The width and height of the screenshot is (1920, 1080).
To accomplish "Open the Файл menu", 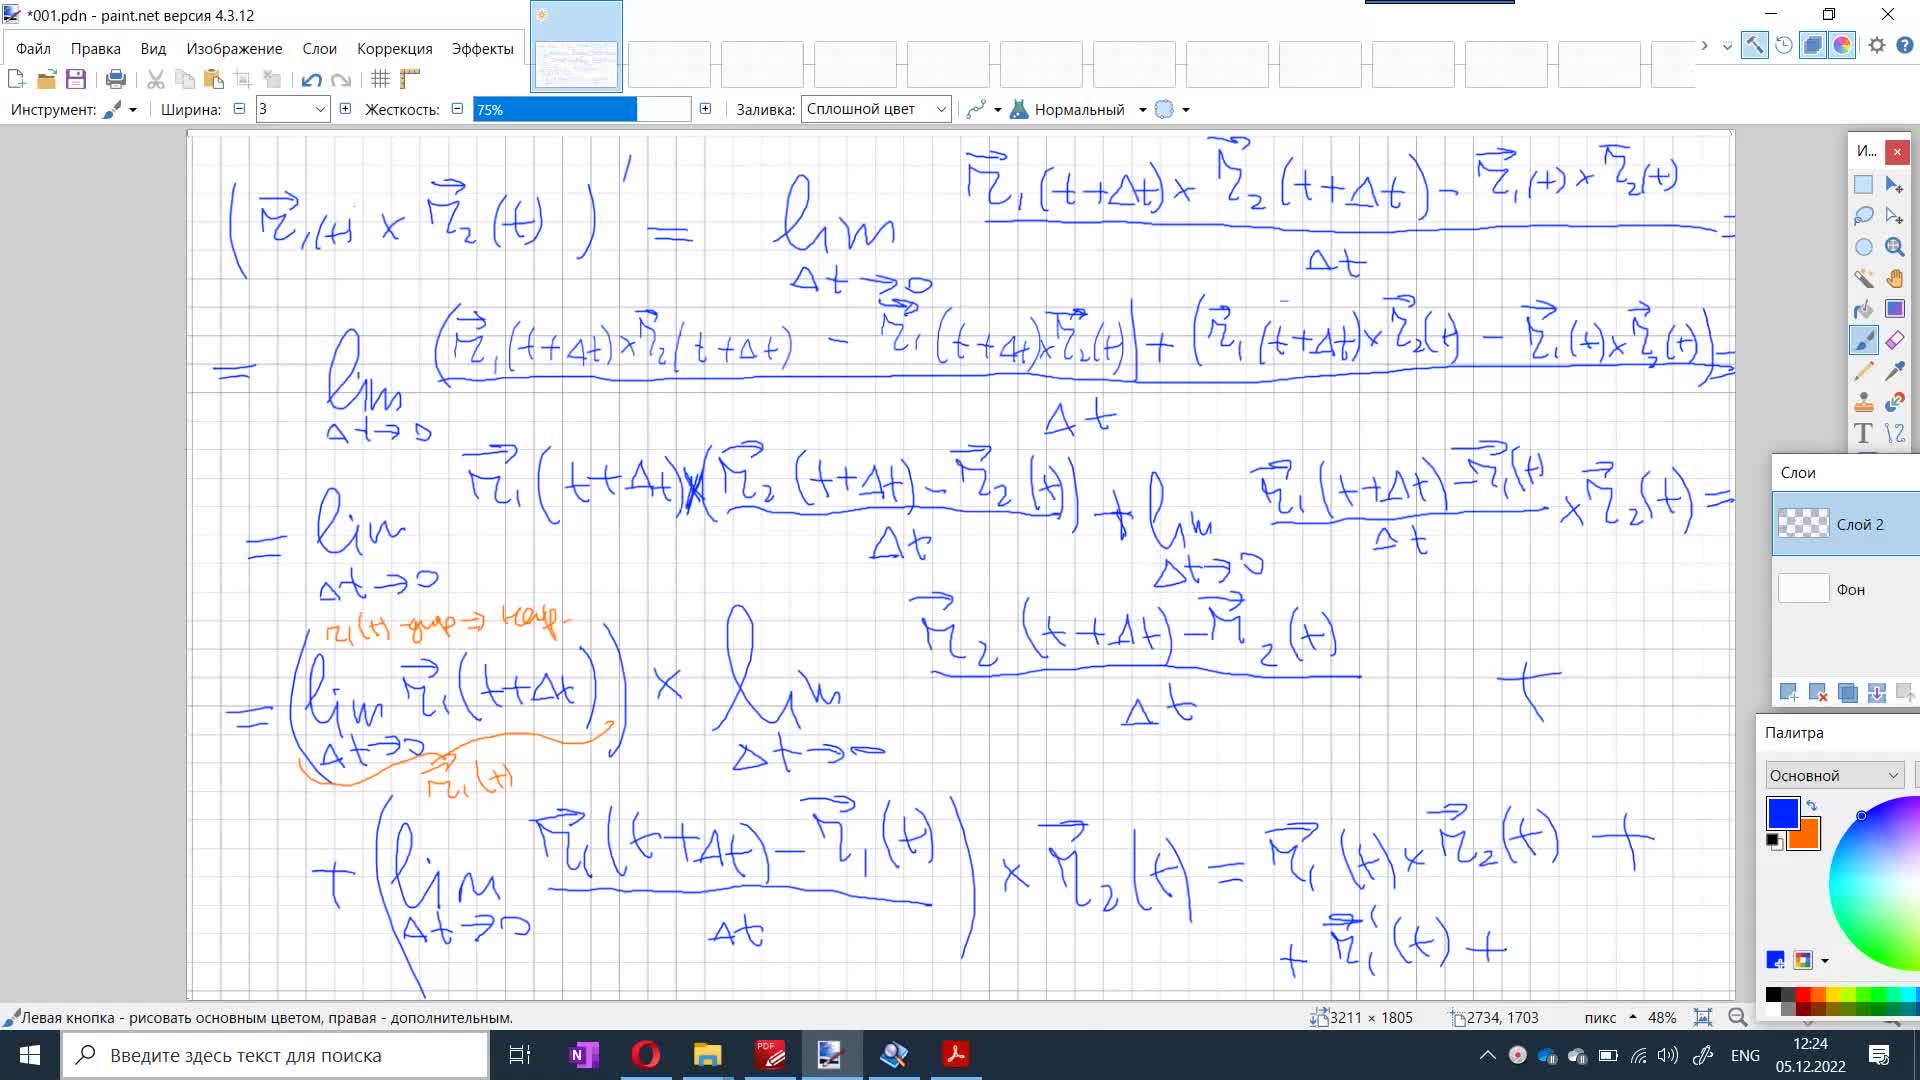I will click(x=33, y=48).
